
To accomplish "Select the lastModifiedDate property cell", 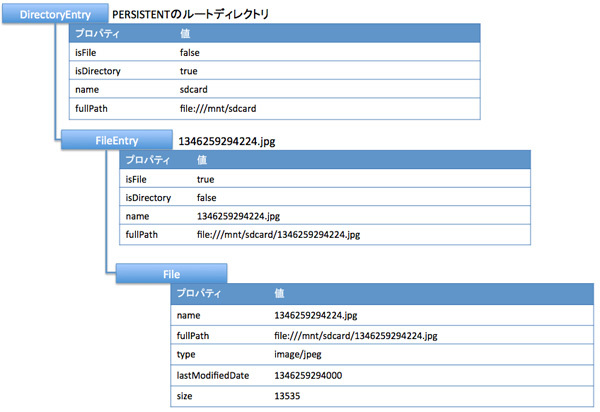I will tap(213, 376).
